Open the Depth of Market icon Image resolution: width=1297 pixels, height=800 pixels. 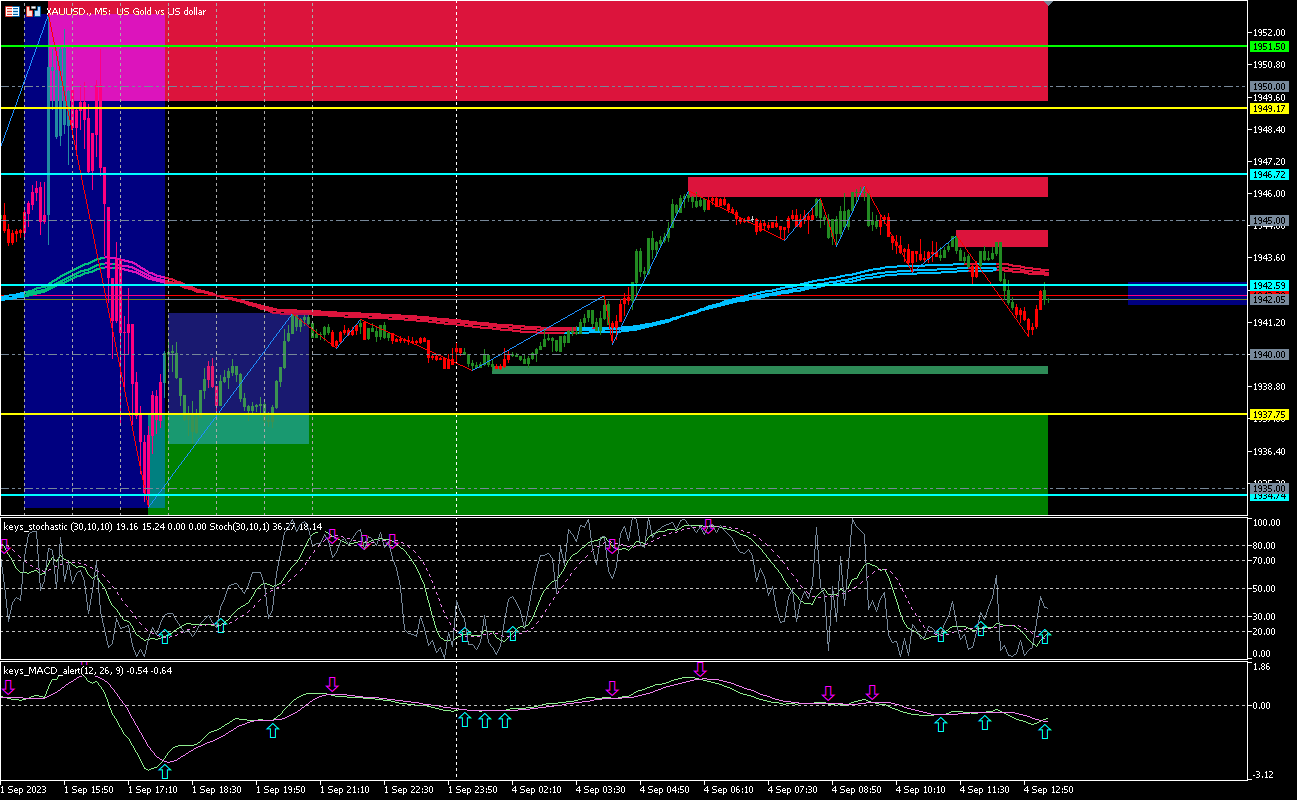(33, 11)
